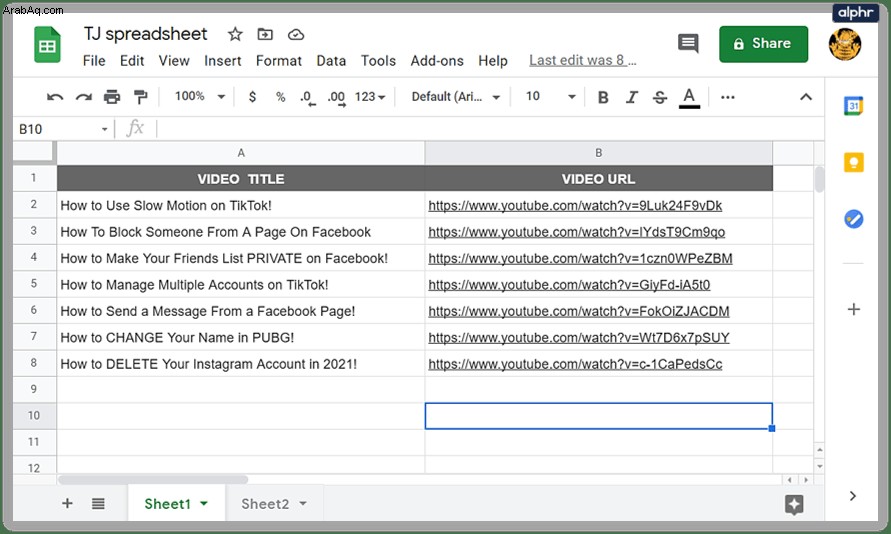Print the spreadsheet
This screenshot has width=891, height=534.
tap(112, 97)
